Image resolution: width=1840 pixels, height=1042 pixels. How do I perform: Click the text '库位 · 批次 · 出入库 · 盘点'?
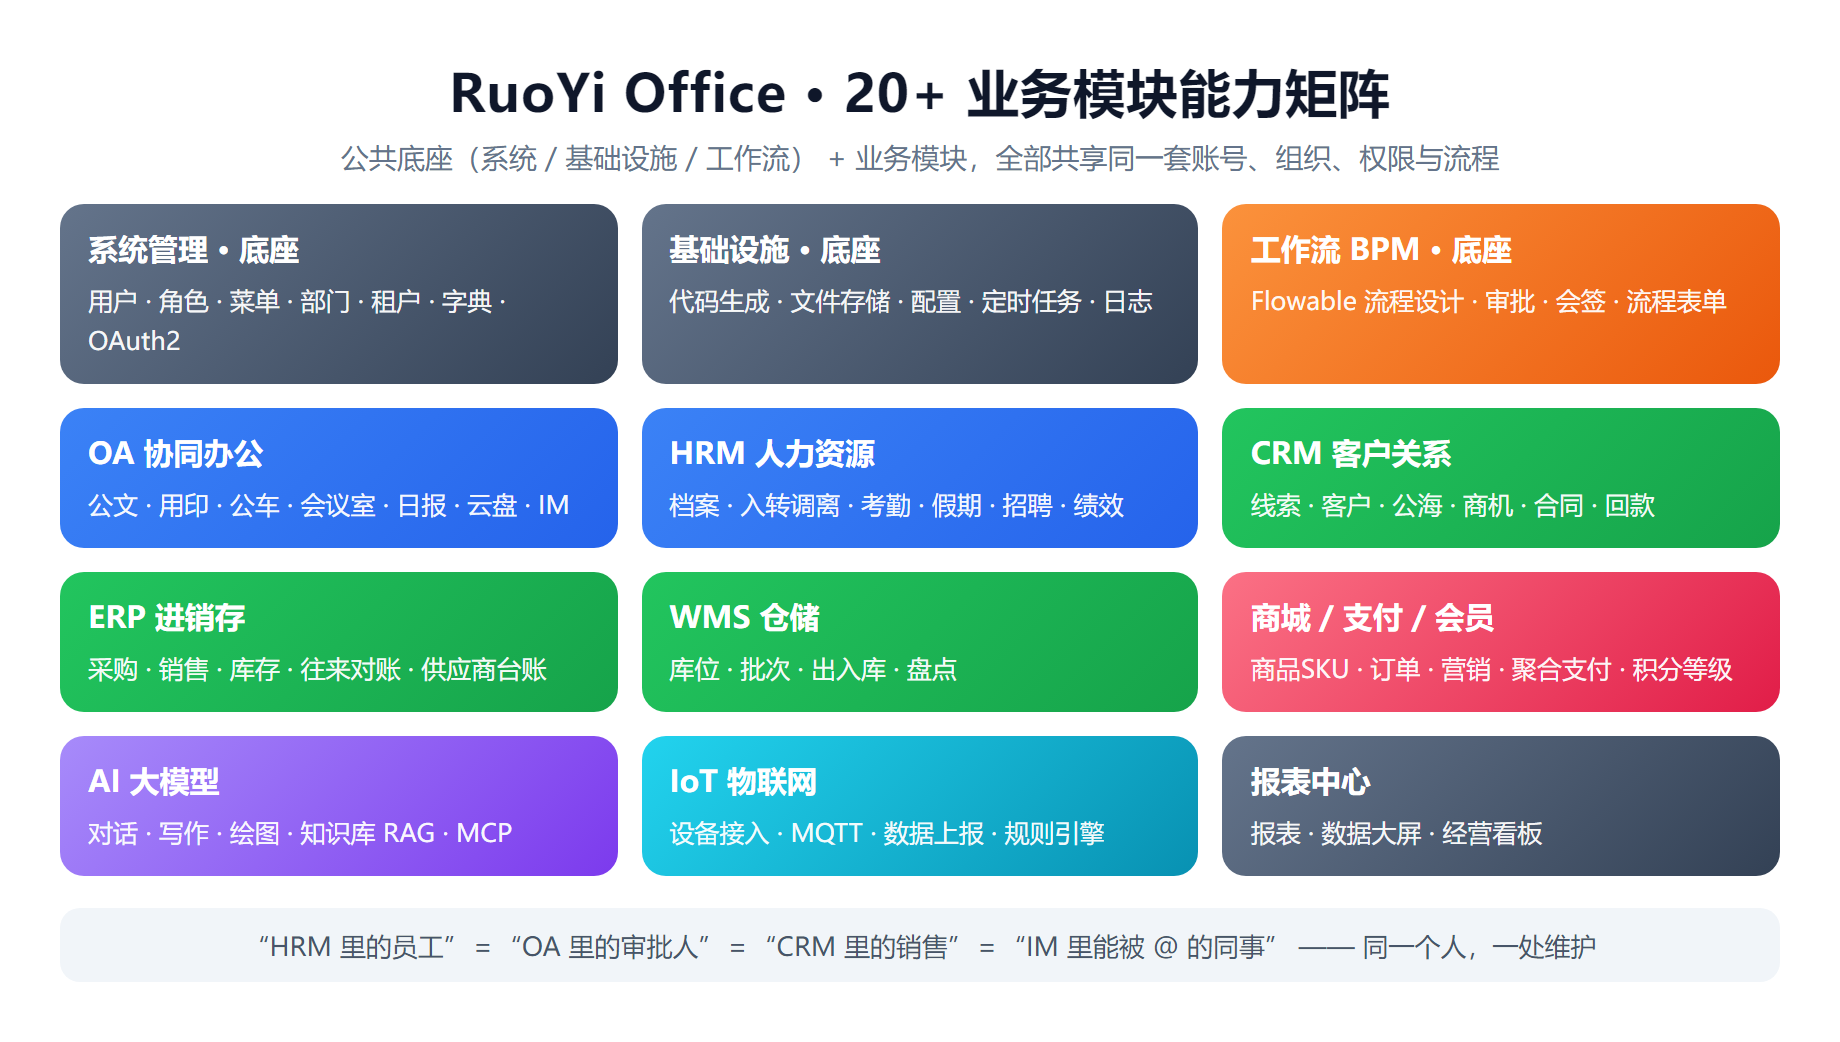point(813,670)
